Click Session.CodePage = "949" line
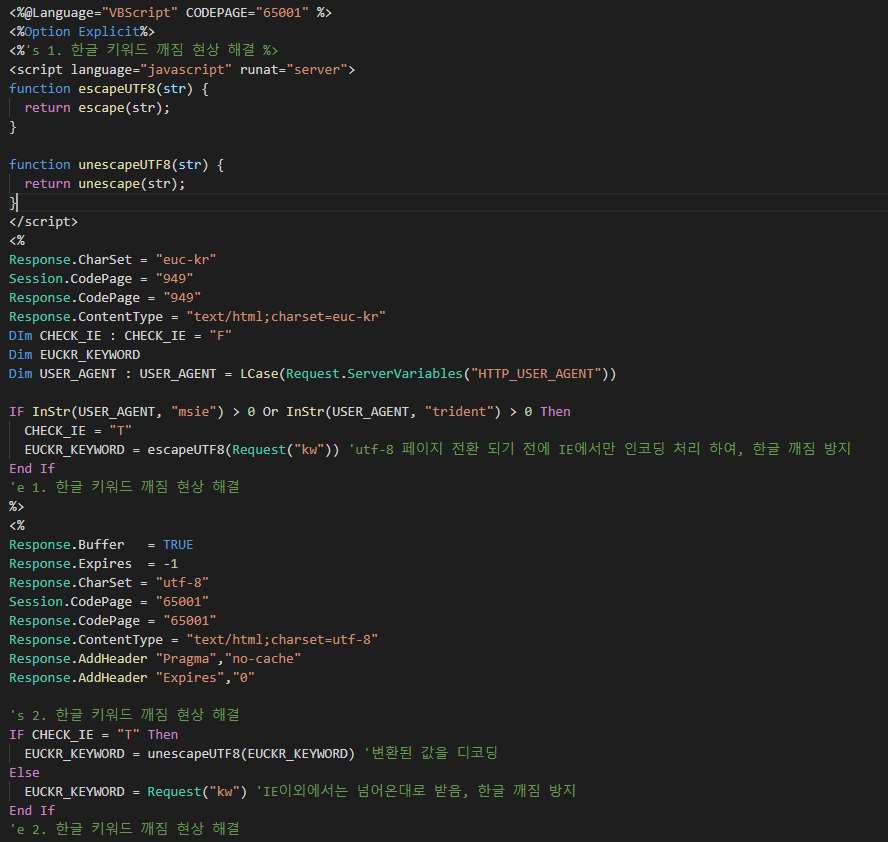This screenshot has height=842, width=888. tap(101, 279)
